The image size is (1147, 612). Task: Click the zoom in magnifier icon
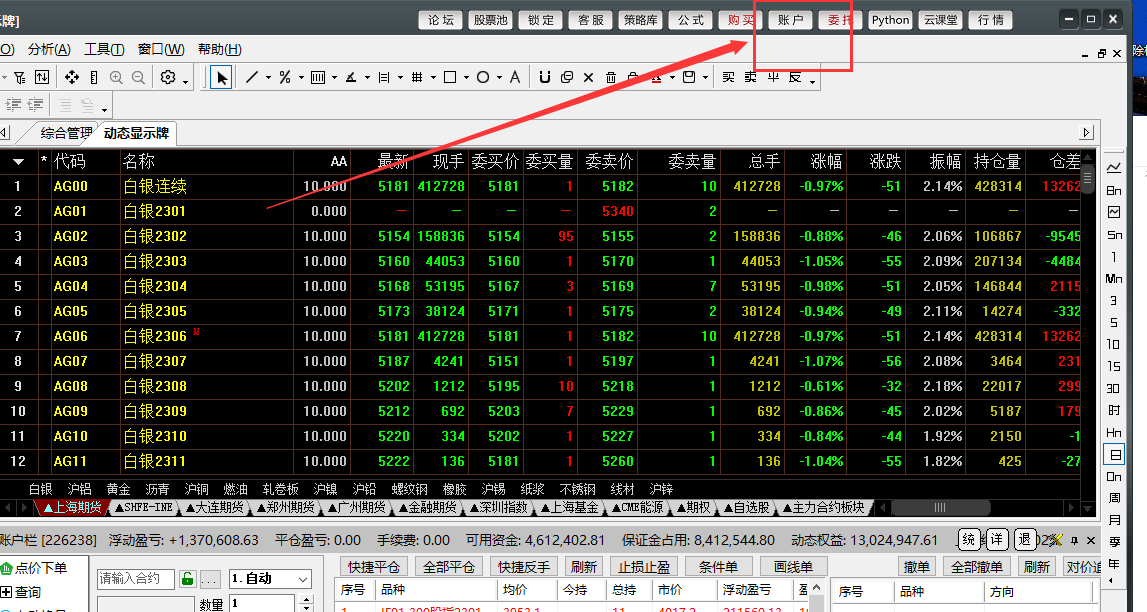click(116, 77)
